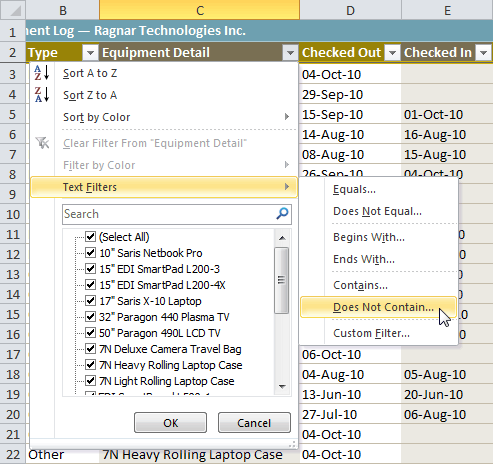Click cell with 08-Aug-10

[x=350, y=154]
